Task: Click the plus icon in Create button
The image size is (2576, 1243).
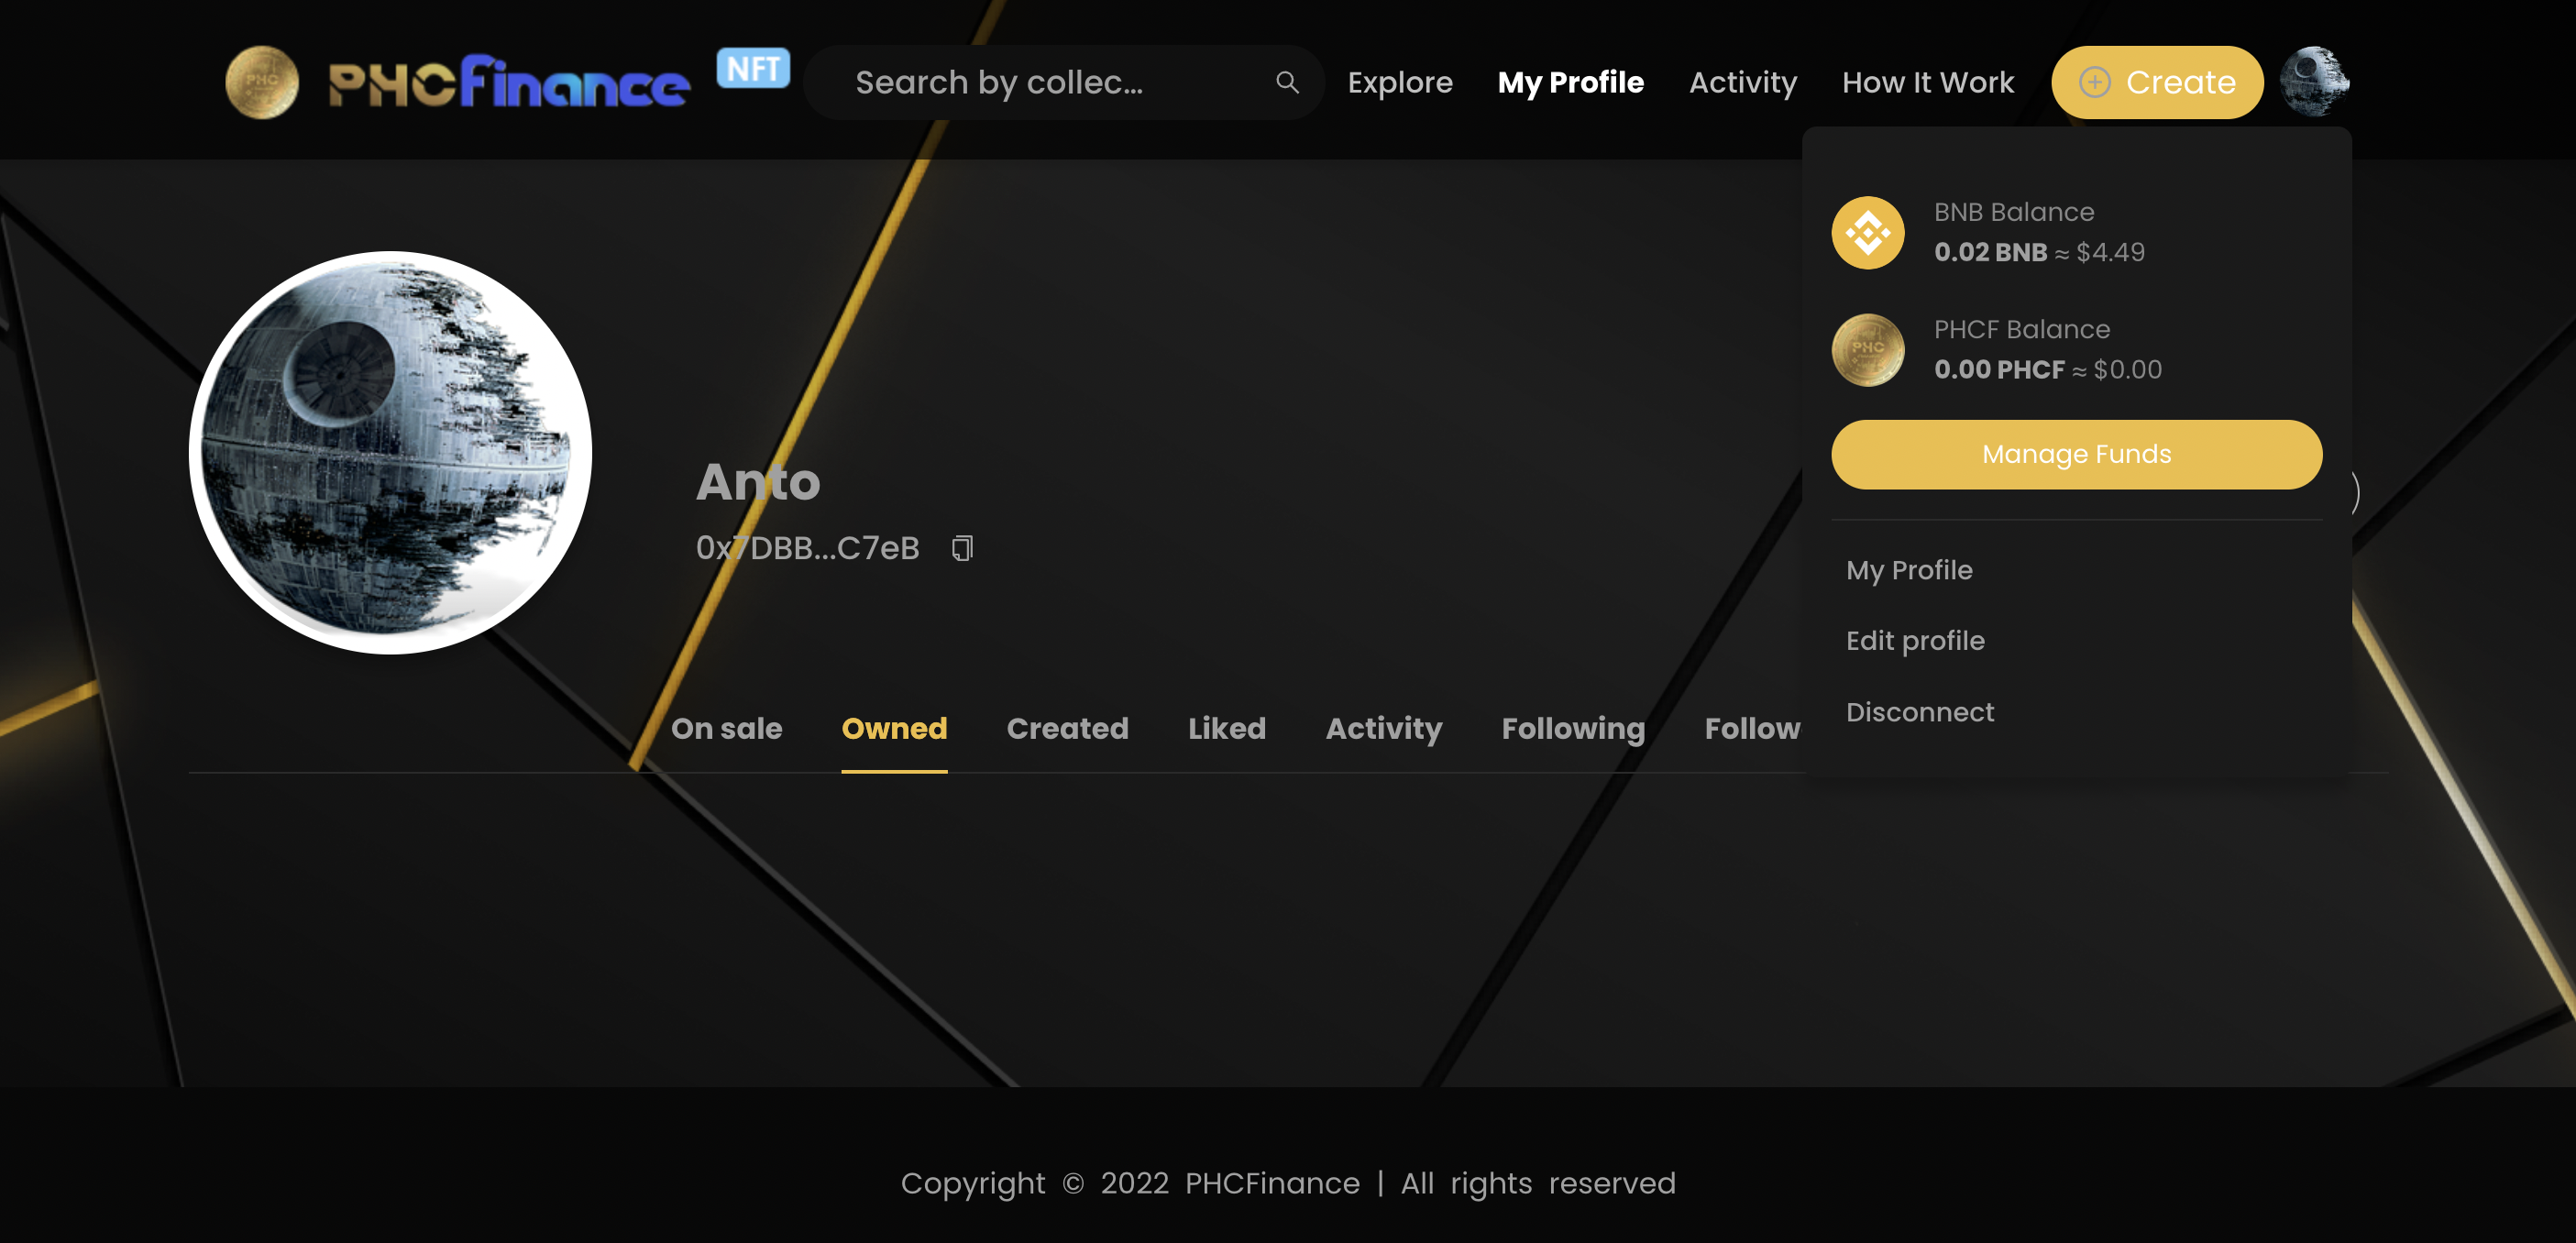Action: point(2094,82)
